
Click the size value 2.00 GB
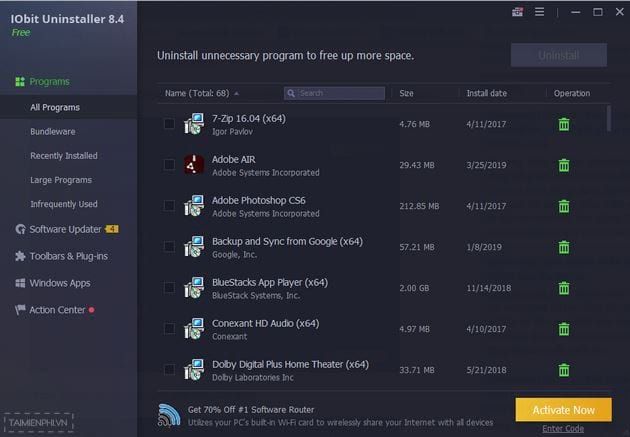(x=414, y=288)
